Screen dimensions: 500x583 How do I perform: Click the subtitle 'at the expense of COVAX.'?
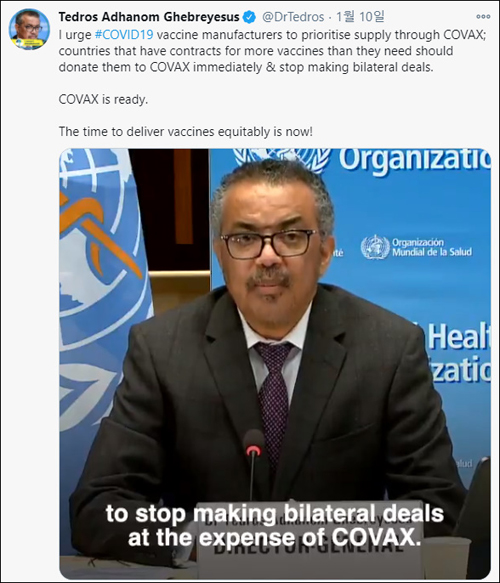(275, 537)
